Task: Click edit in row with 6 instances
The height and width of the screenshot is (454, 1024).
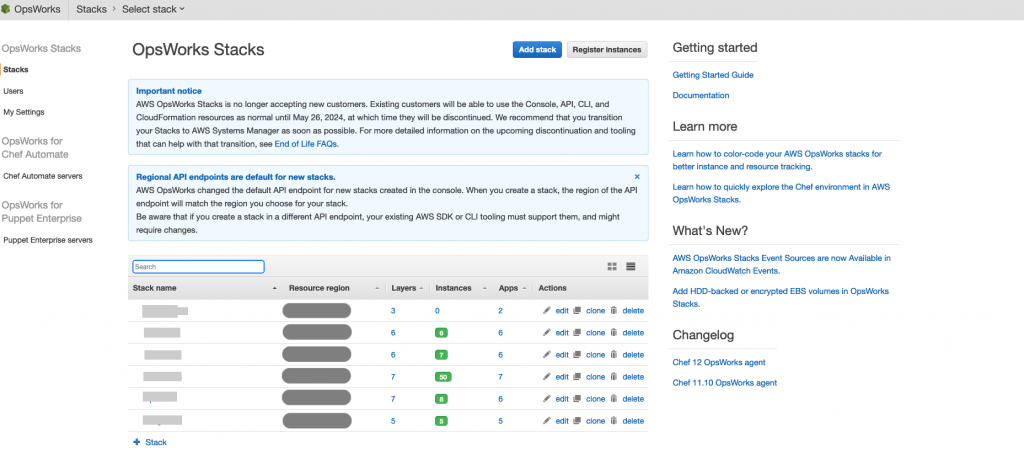Action: (562, 333)
